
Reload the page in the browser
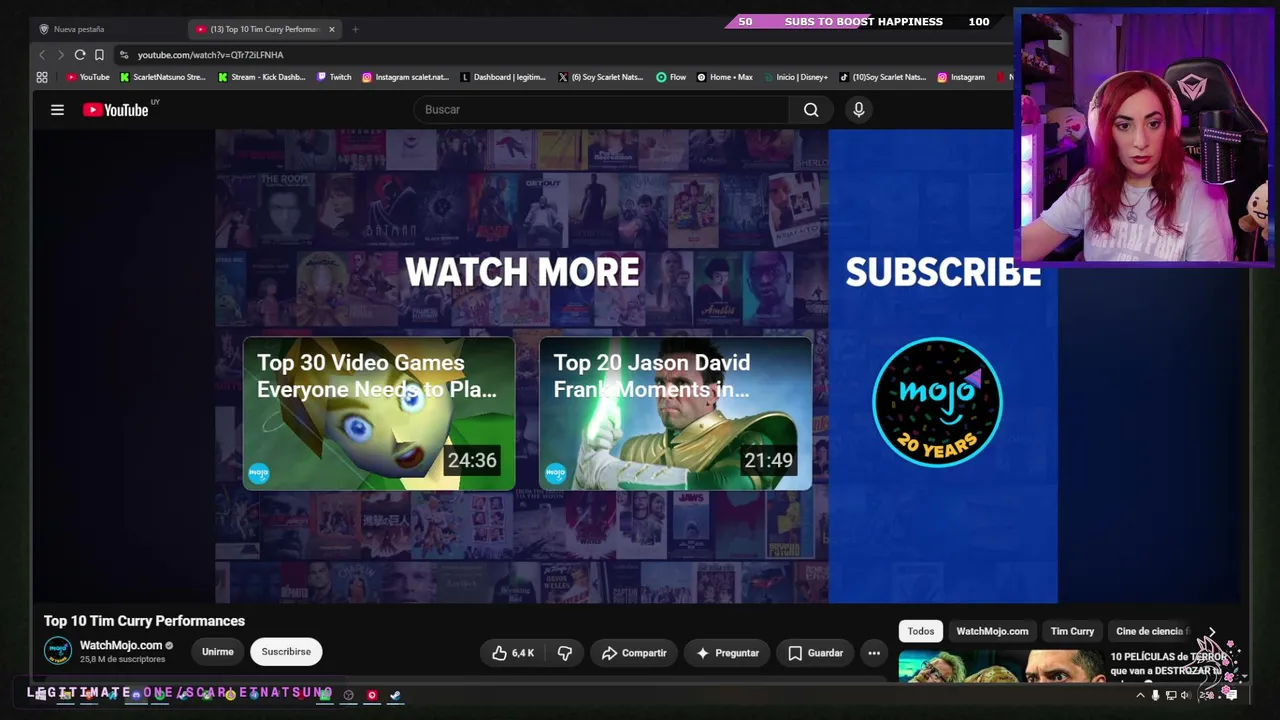(80, 55)
